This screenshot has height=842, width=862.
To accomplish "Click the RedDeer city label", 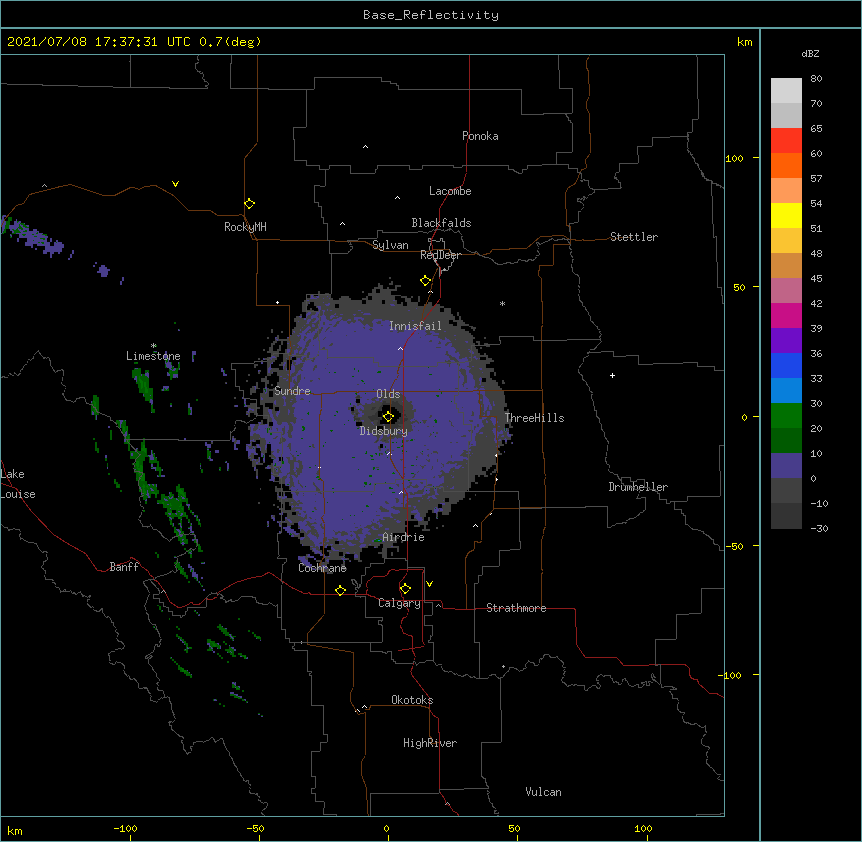I will [x=440, y=255].
